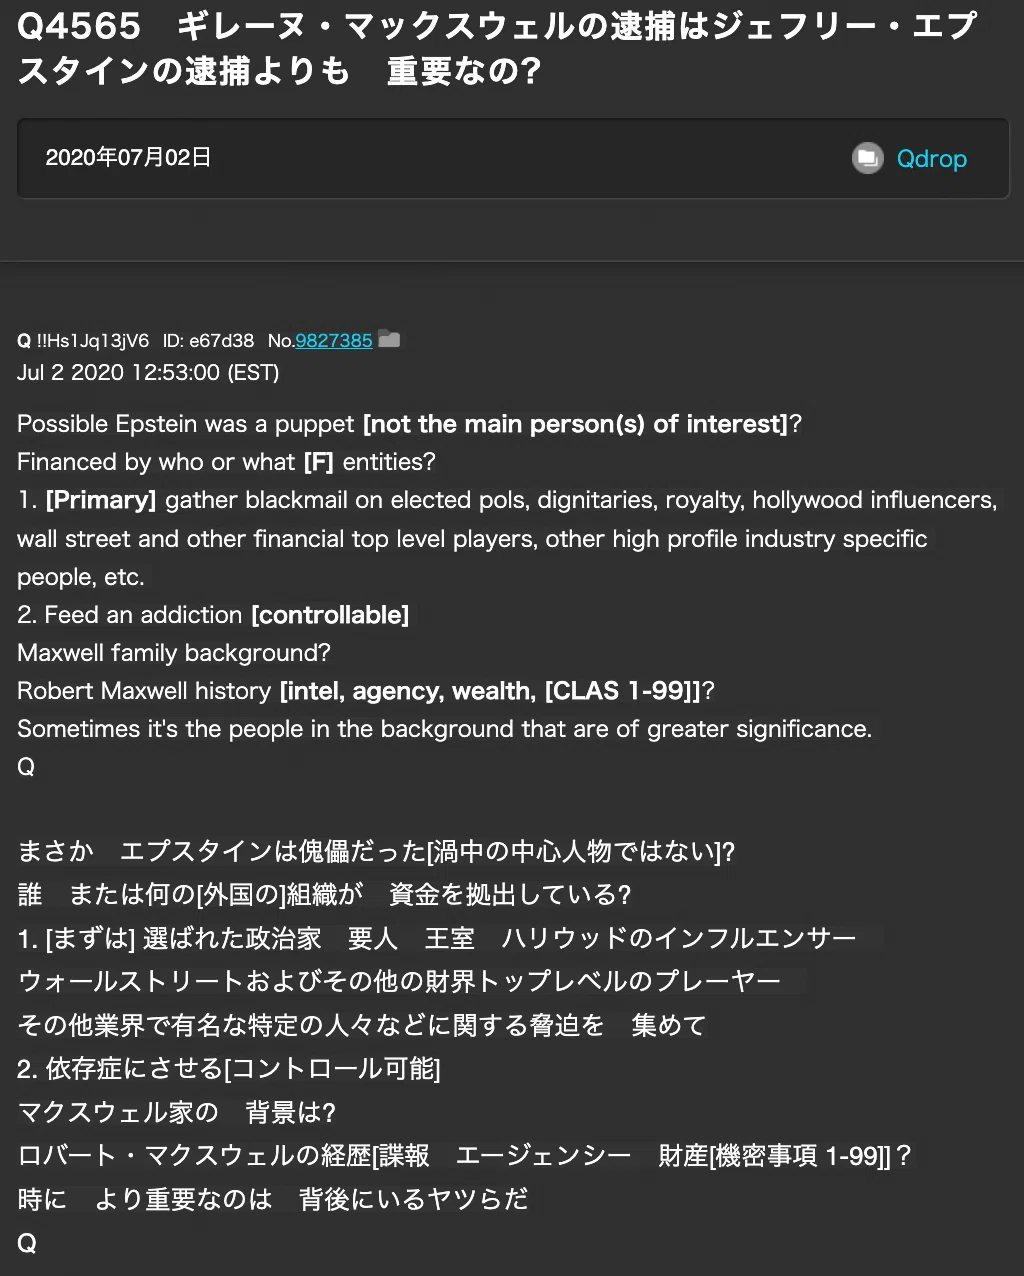This screenshot has height=1276, width=1024.
Task: Click the bold [Primary] text
Action: [x=101, y=500]
